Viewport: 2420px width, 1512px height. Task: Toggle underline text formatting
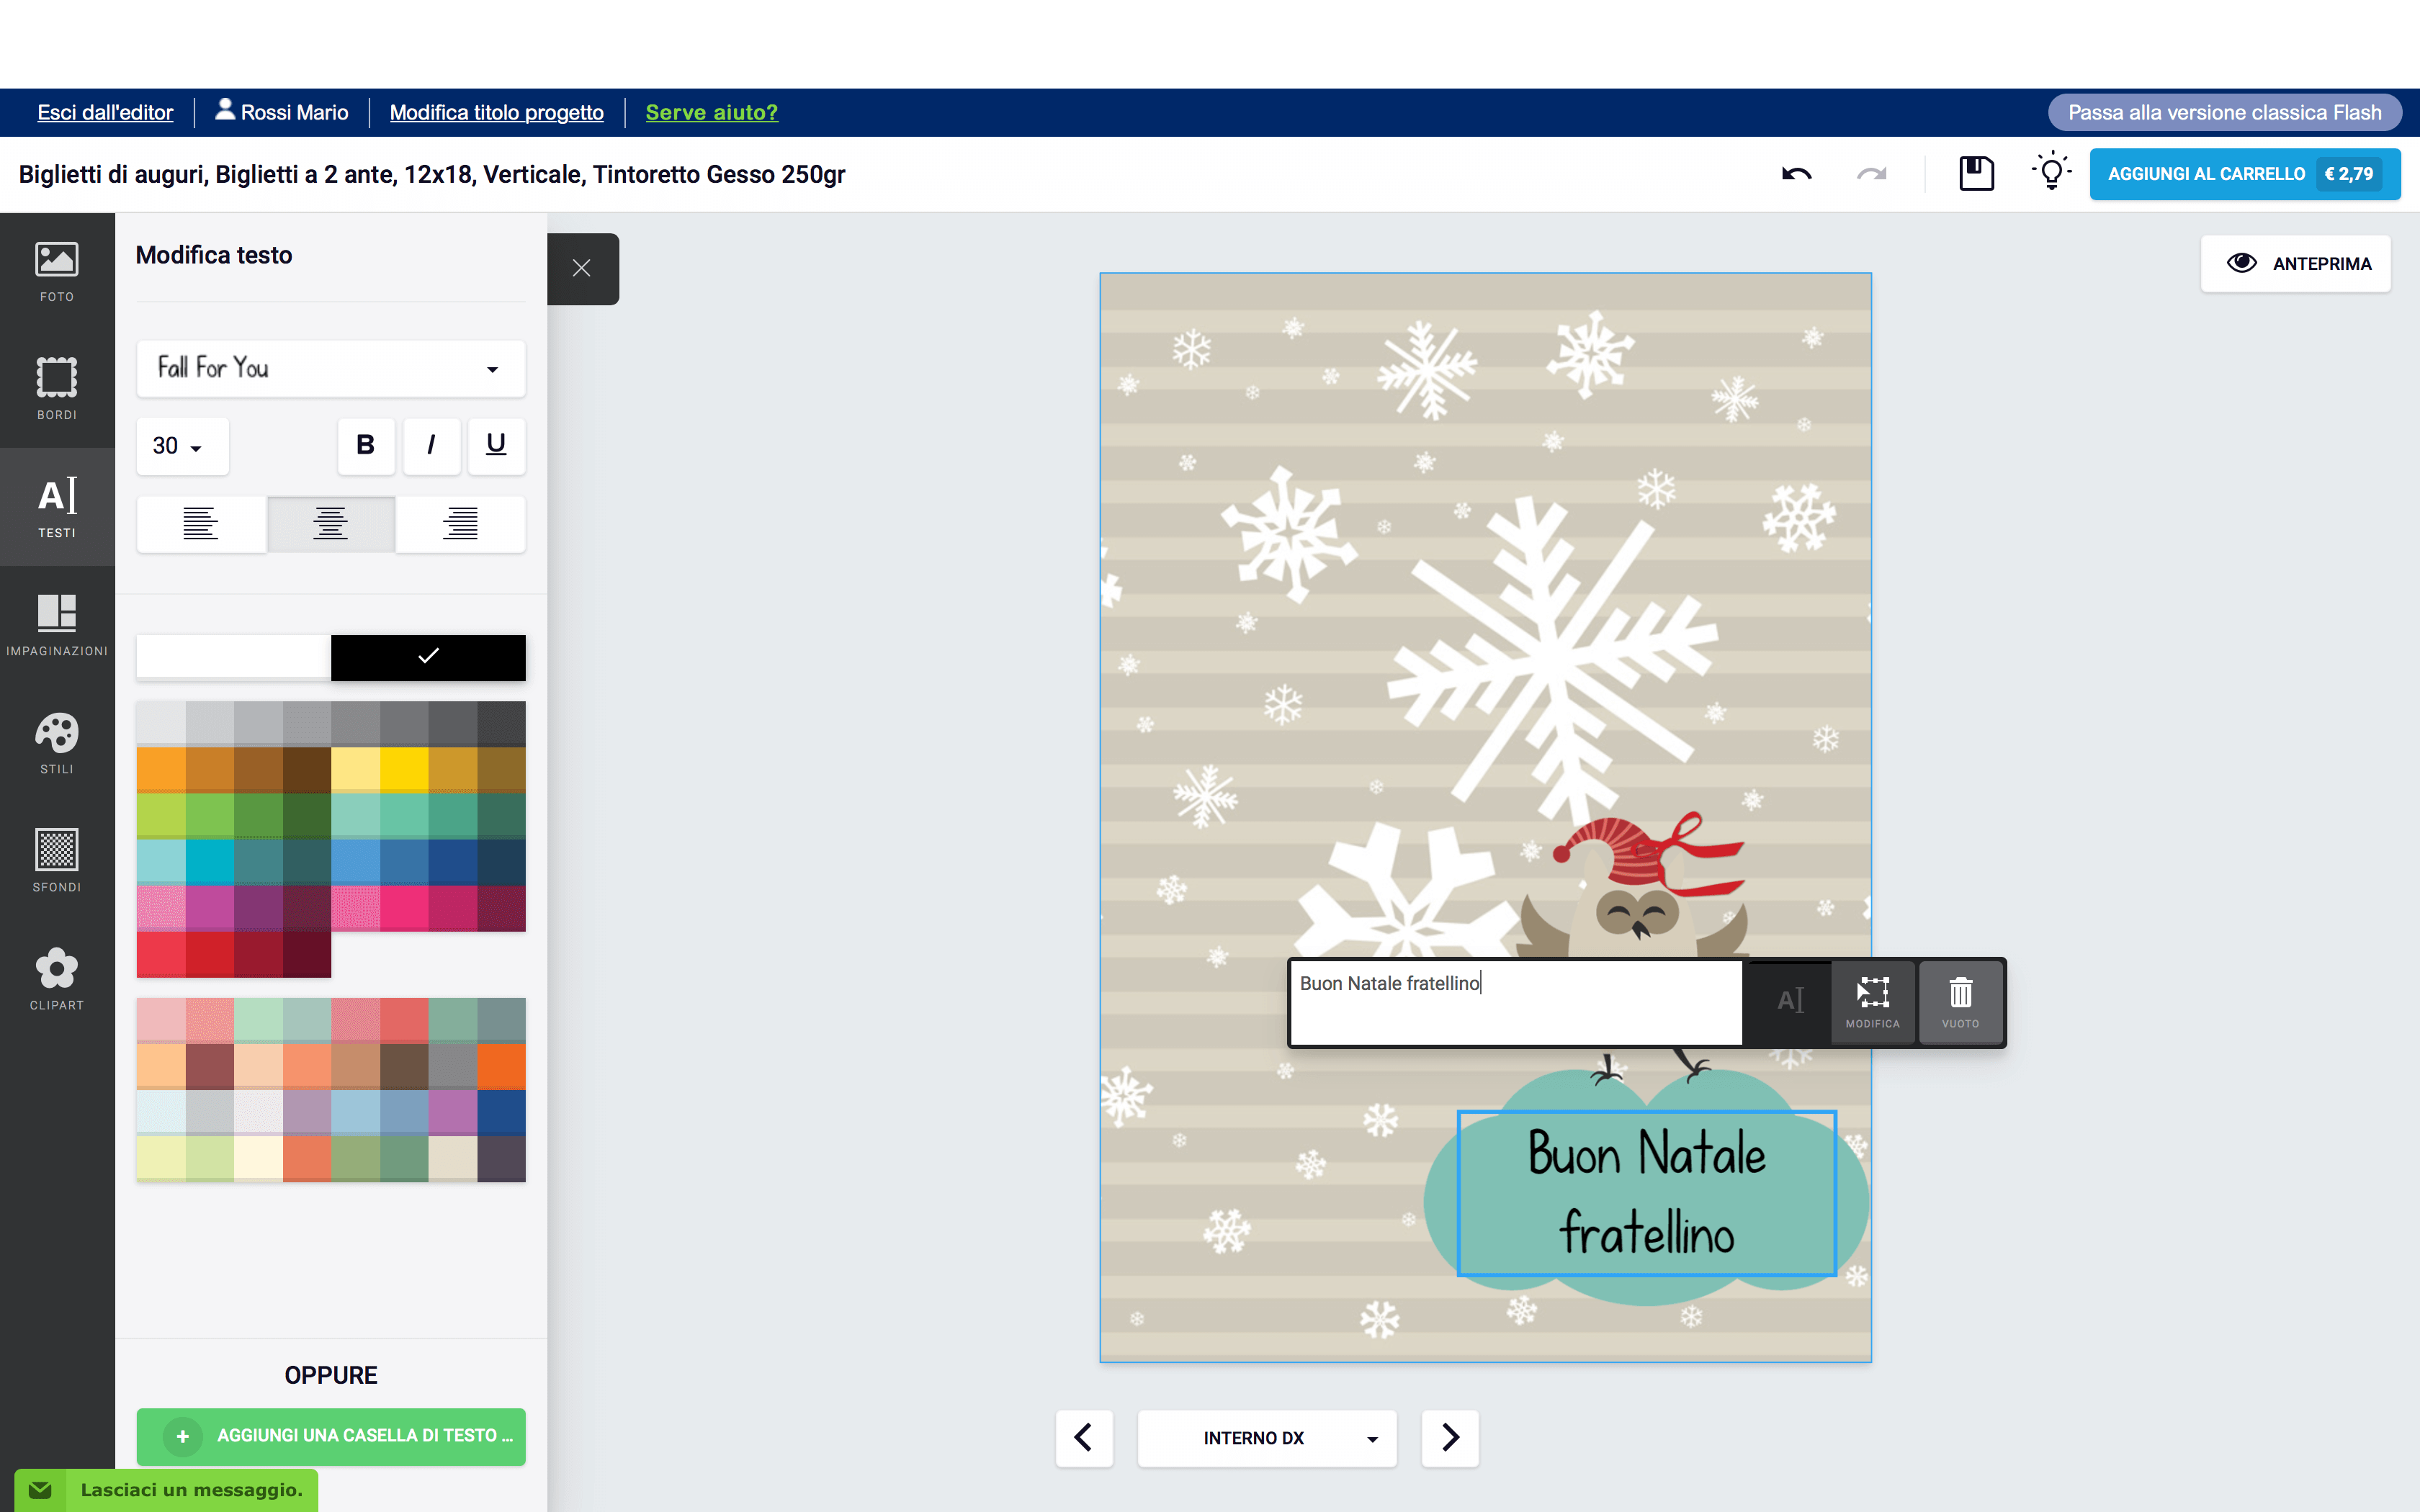(x=496, y=445)
